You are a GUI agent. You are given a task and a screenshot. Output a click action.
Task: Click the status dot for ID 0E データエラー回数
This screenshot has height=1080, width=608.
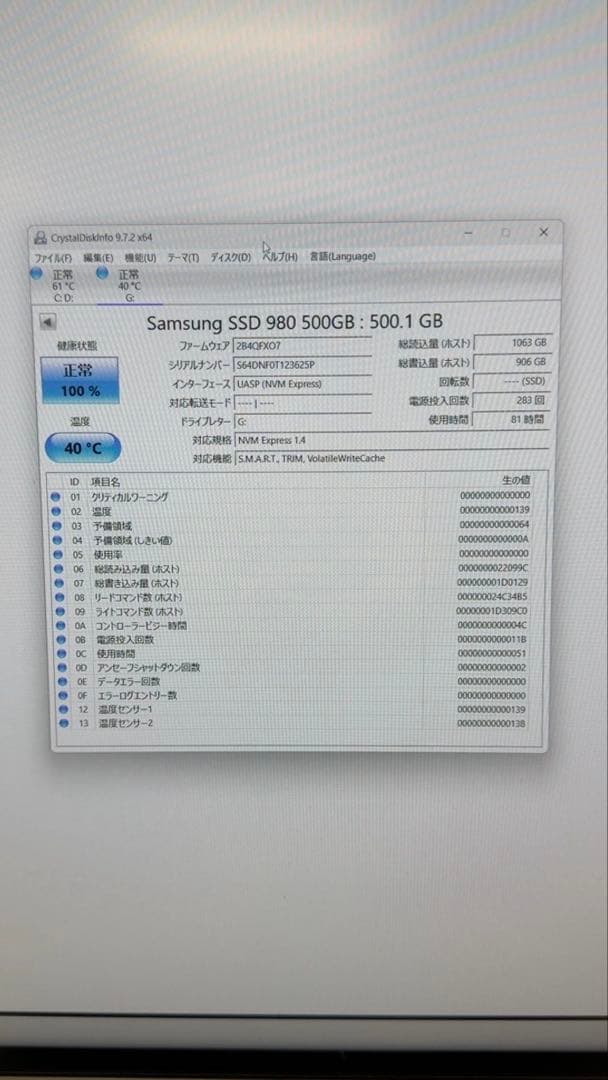click(63, 681)
